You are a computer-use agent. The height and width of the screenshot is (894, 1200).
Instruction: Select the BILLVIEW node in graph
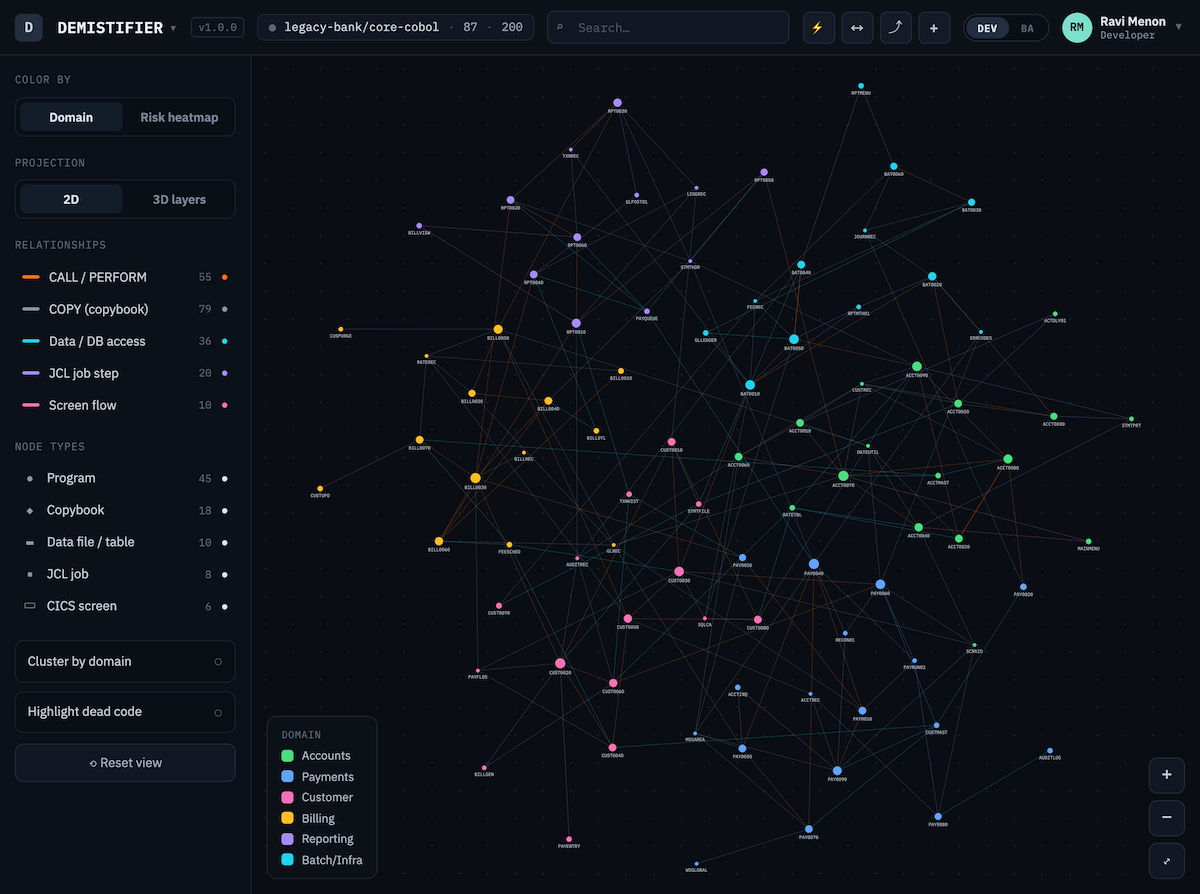[419, 226]
